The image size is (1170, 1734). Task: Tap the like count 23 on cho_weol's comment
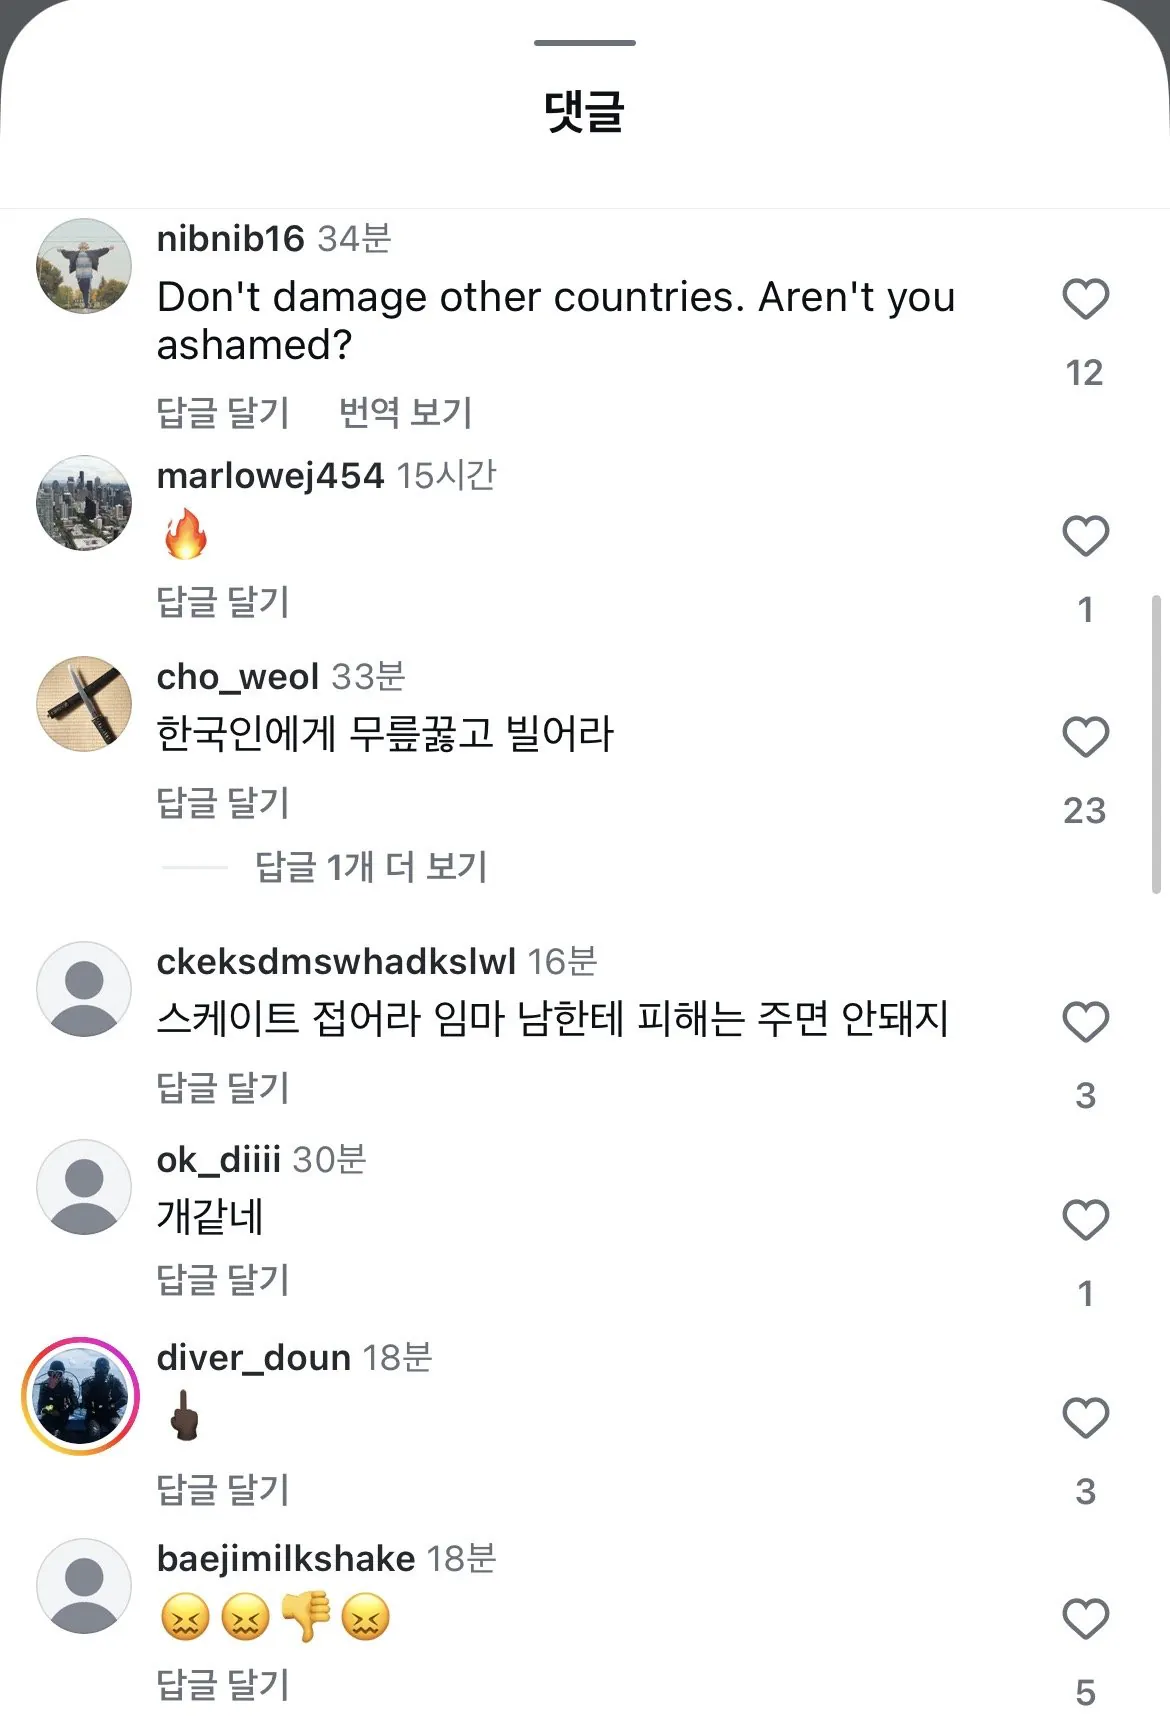click(x=1084, y=812)
